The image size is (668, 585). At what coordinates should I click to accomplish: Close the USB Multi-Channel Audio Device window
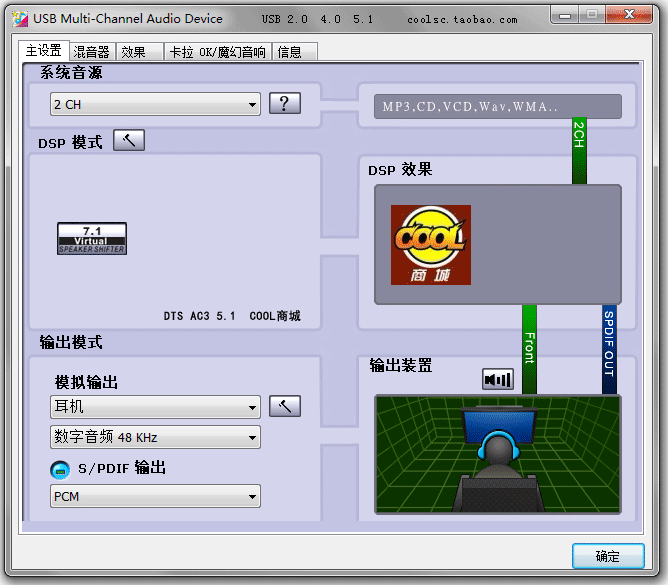point(629,15)
